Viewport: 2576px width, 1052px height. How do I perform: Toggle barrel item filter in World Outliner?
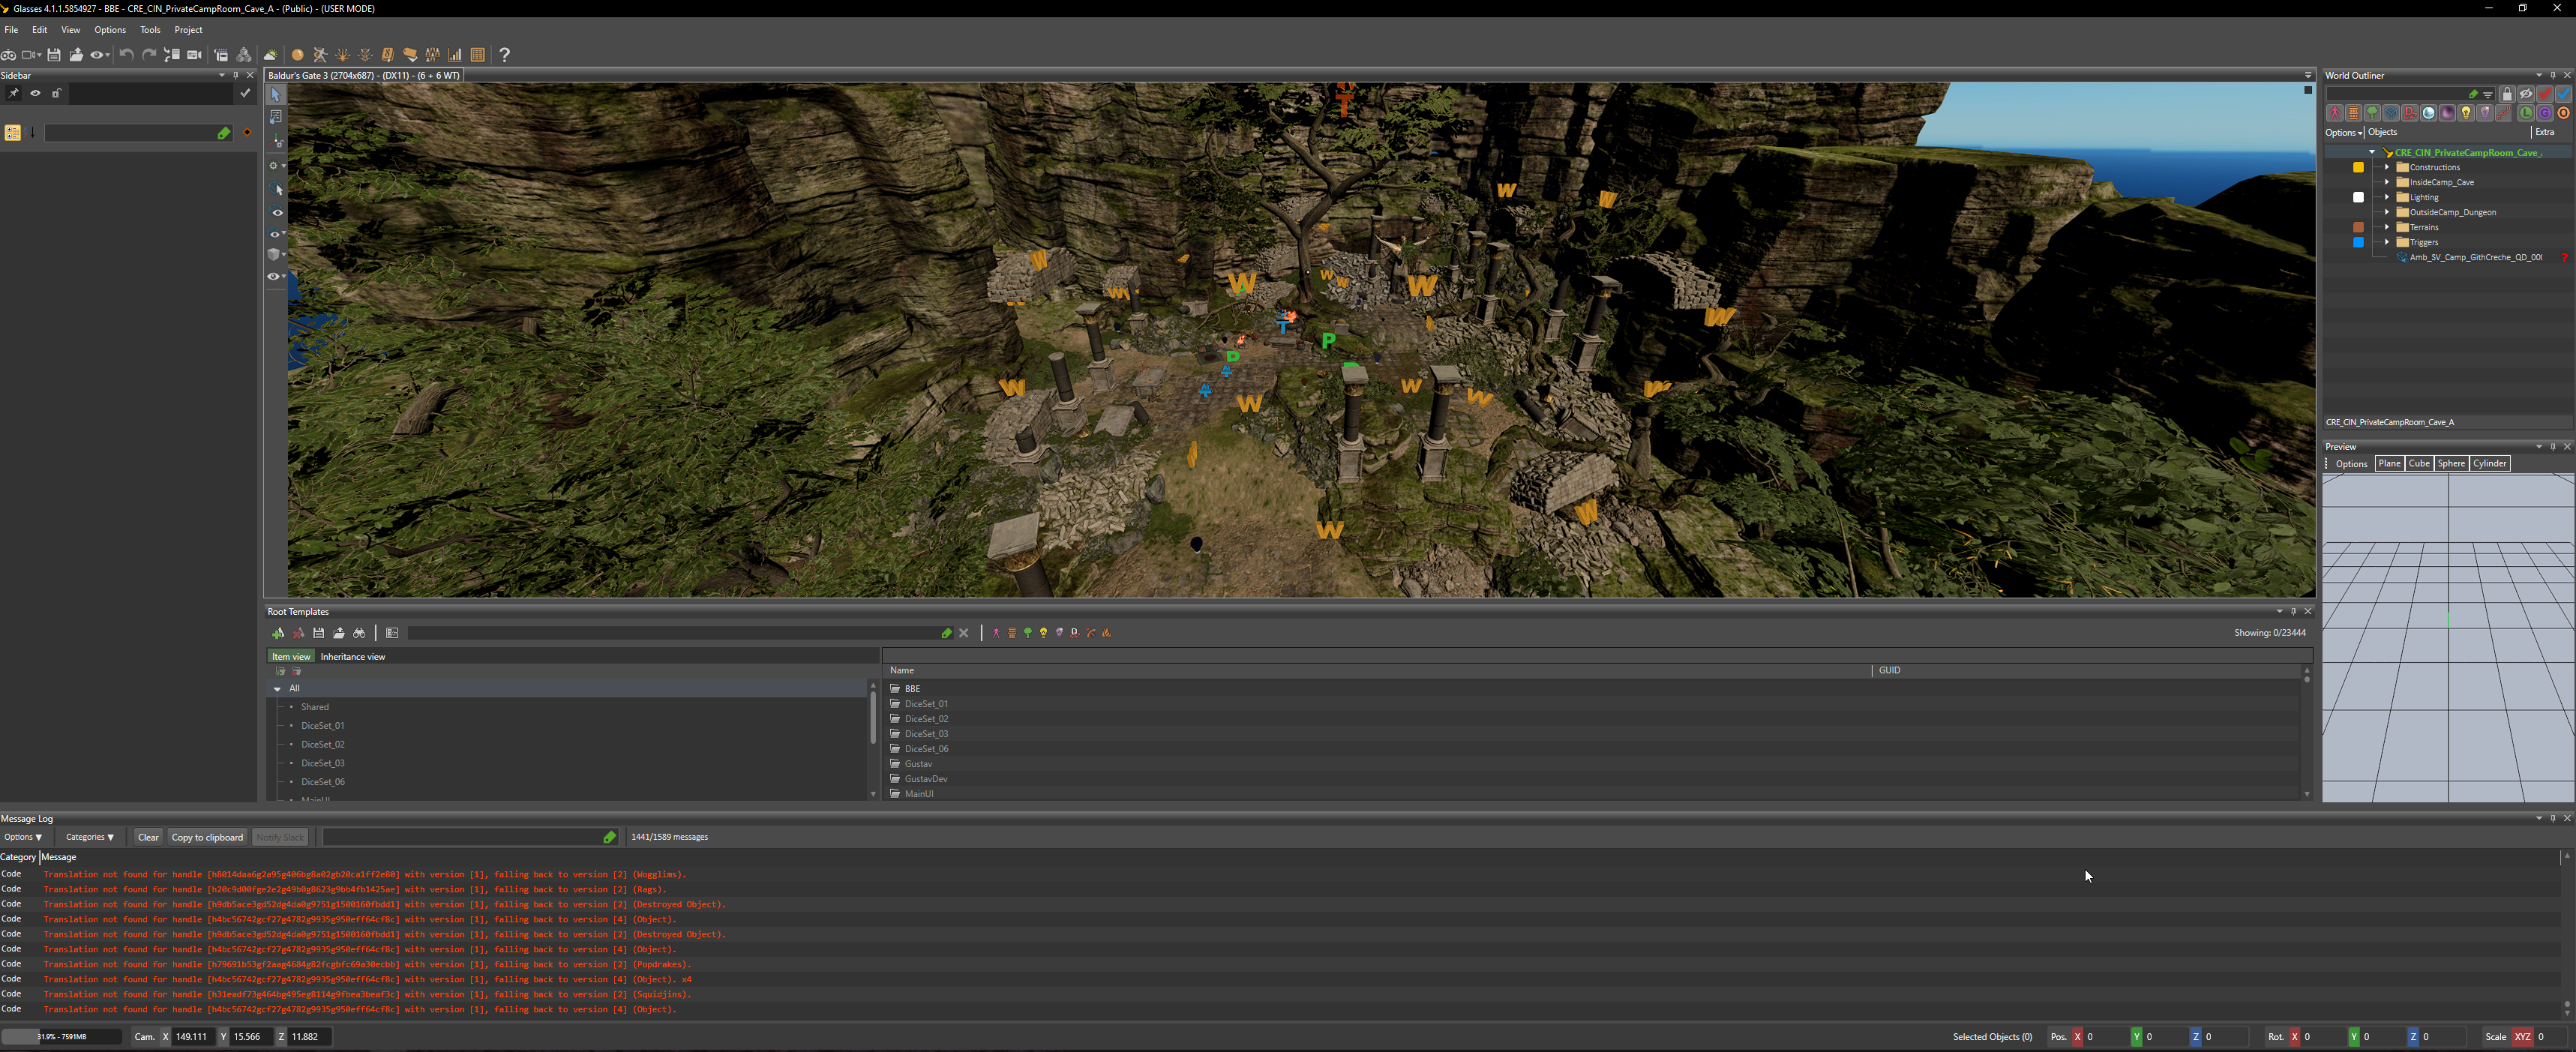click(x=2354, y=113)
